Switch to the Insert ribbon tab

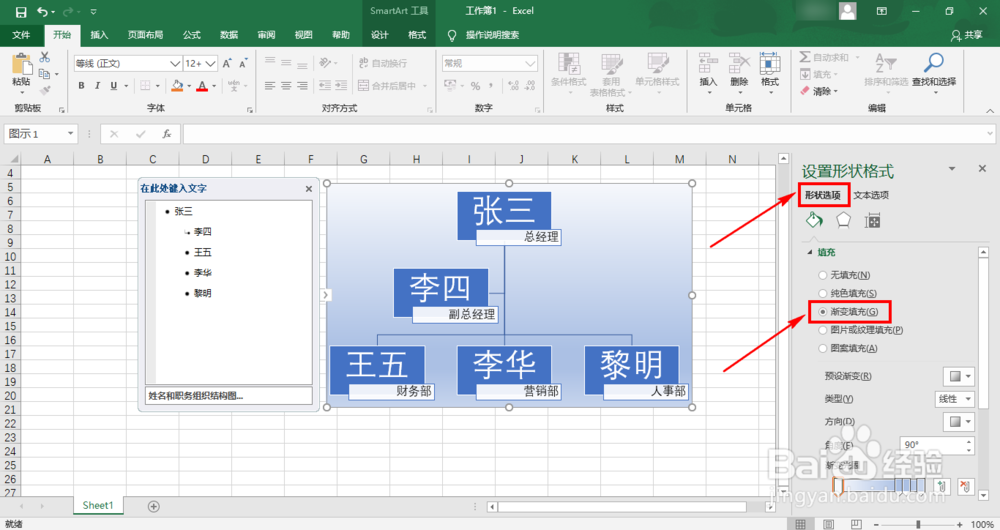(99, 35)
